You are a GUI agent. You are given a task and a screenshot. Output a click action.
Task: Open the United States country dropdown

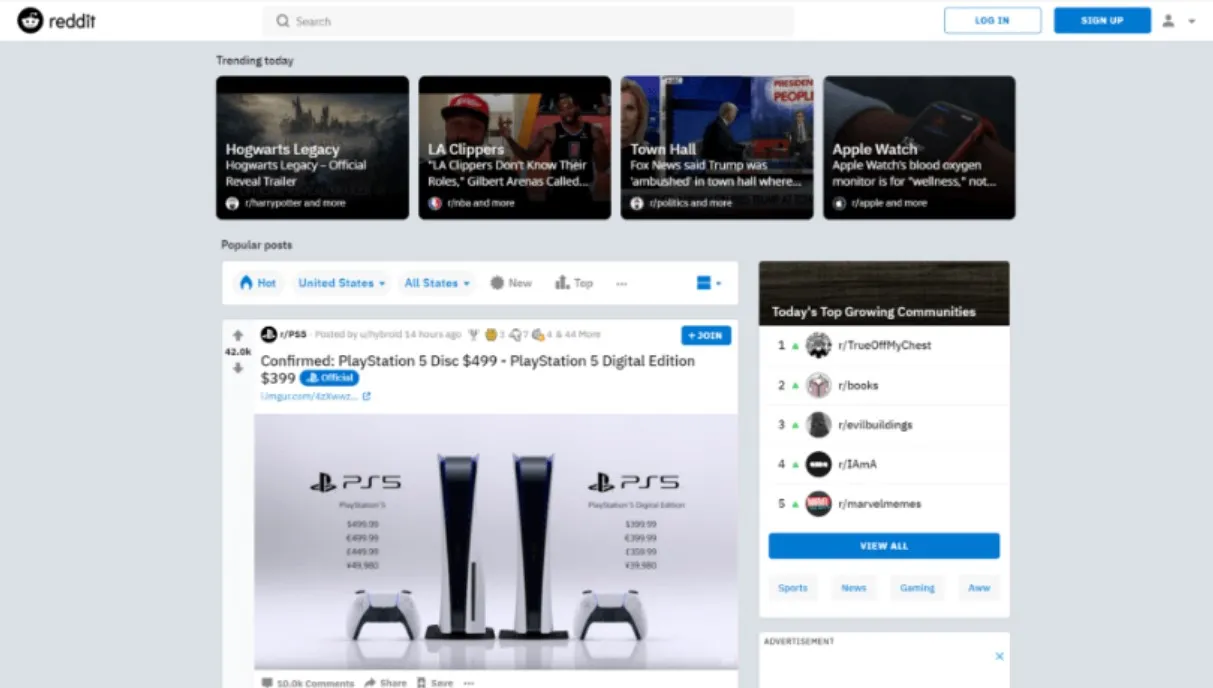click(341, 283)
